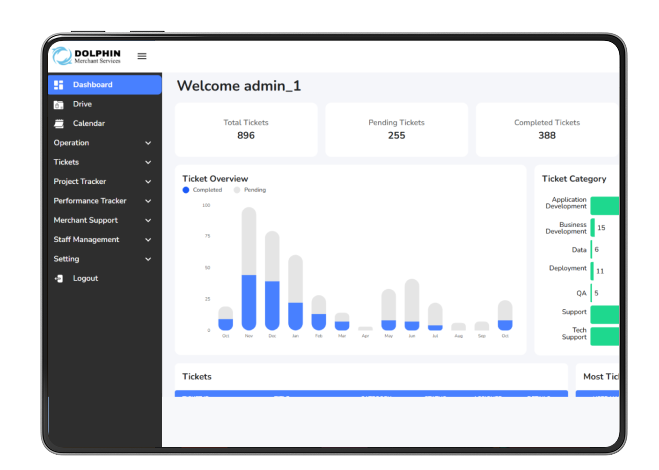The height and width of the screenshot is (470, 659).
Task: Expand the Operation sidebar menu
Action: pyautogui.click(x=104, y=143)
